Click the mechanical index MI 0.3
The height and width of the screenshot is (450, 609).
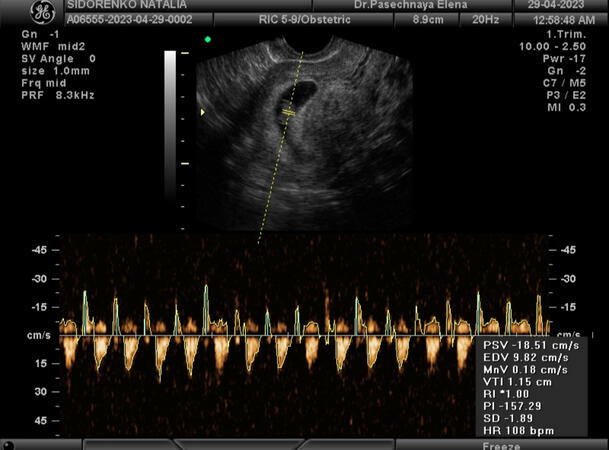566,108
